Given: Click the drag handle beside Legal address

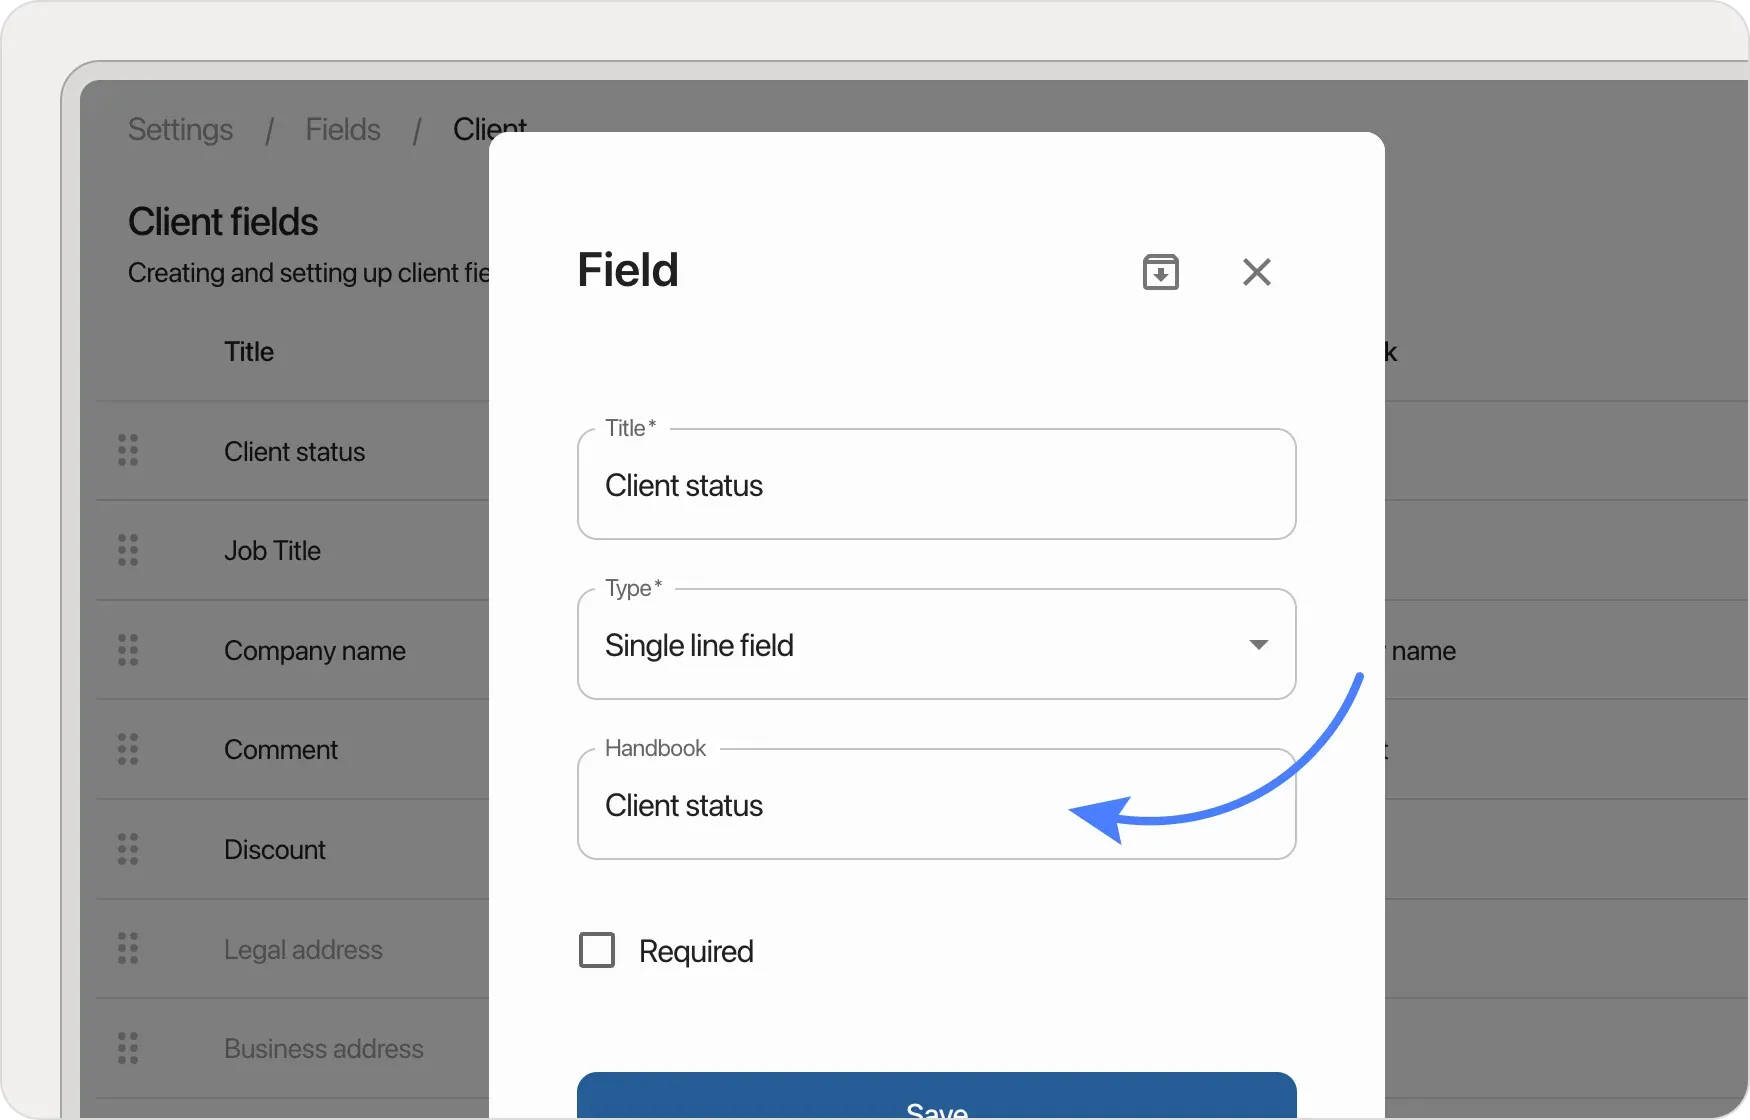Looking at the screenshot, I should coord(127,948).
